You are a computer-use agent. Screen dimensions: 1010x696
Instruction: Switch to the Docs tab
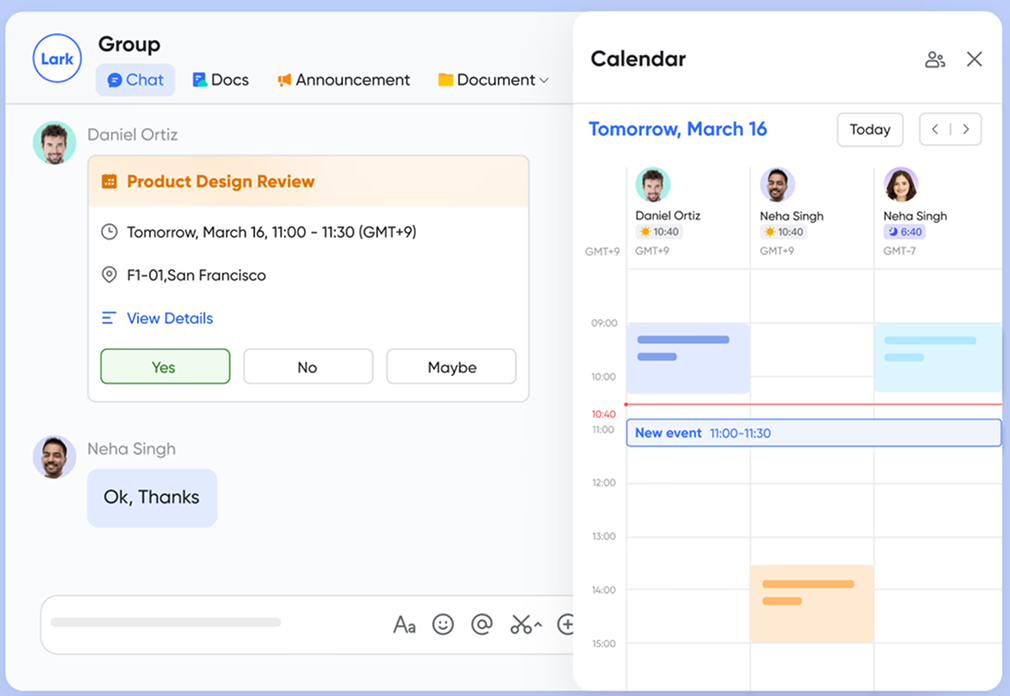click(220, 80)
